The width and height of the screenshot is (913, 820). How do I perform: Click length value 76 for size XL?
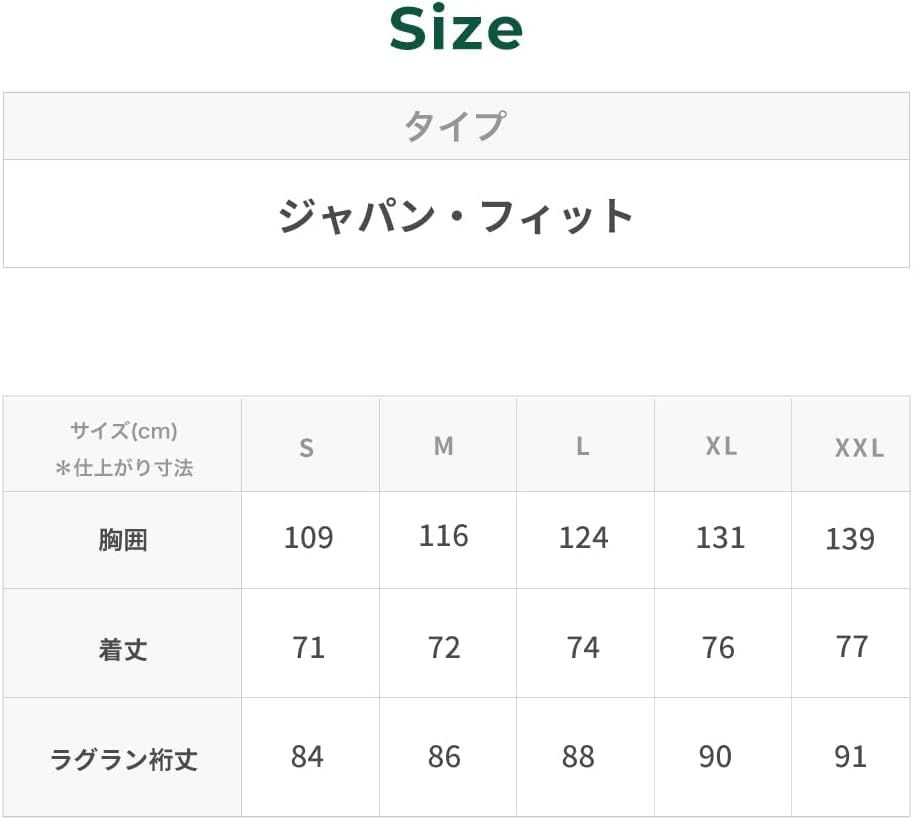[718, 647]
